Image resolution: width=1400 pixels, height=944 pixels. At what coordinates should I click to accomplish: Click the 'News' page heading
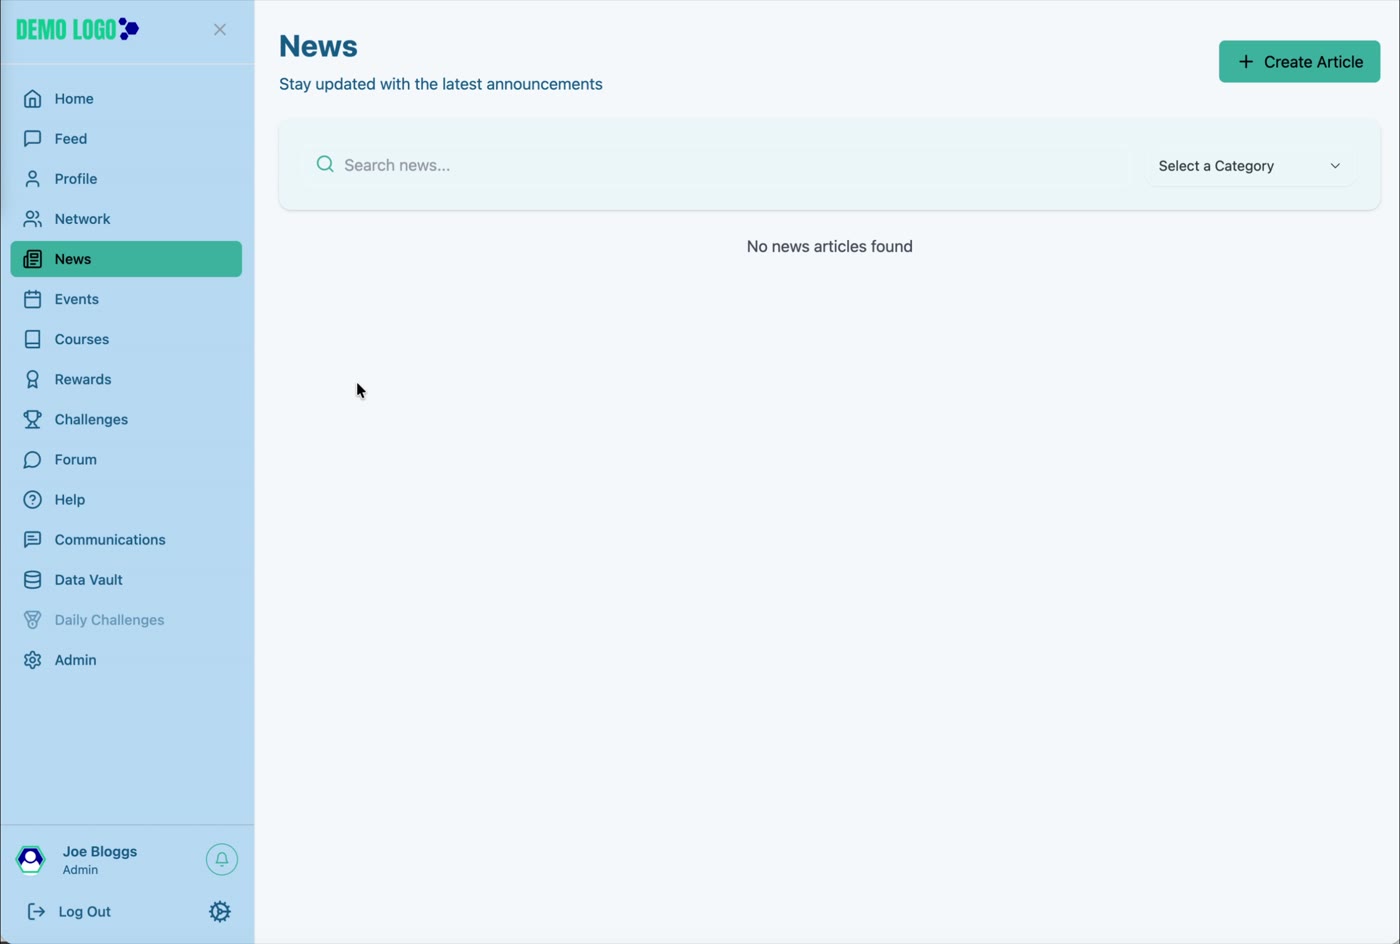[x=318, y=46]
